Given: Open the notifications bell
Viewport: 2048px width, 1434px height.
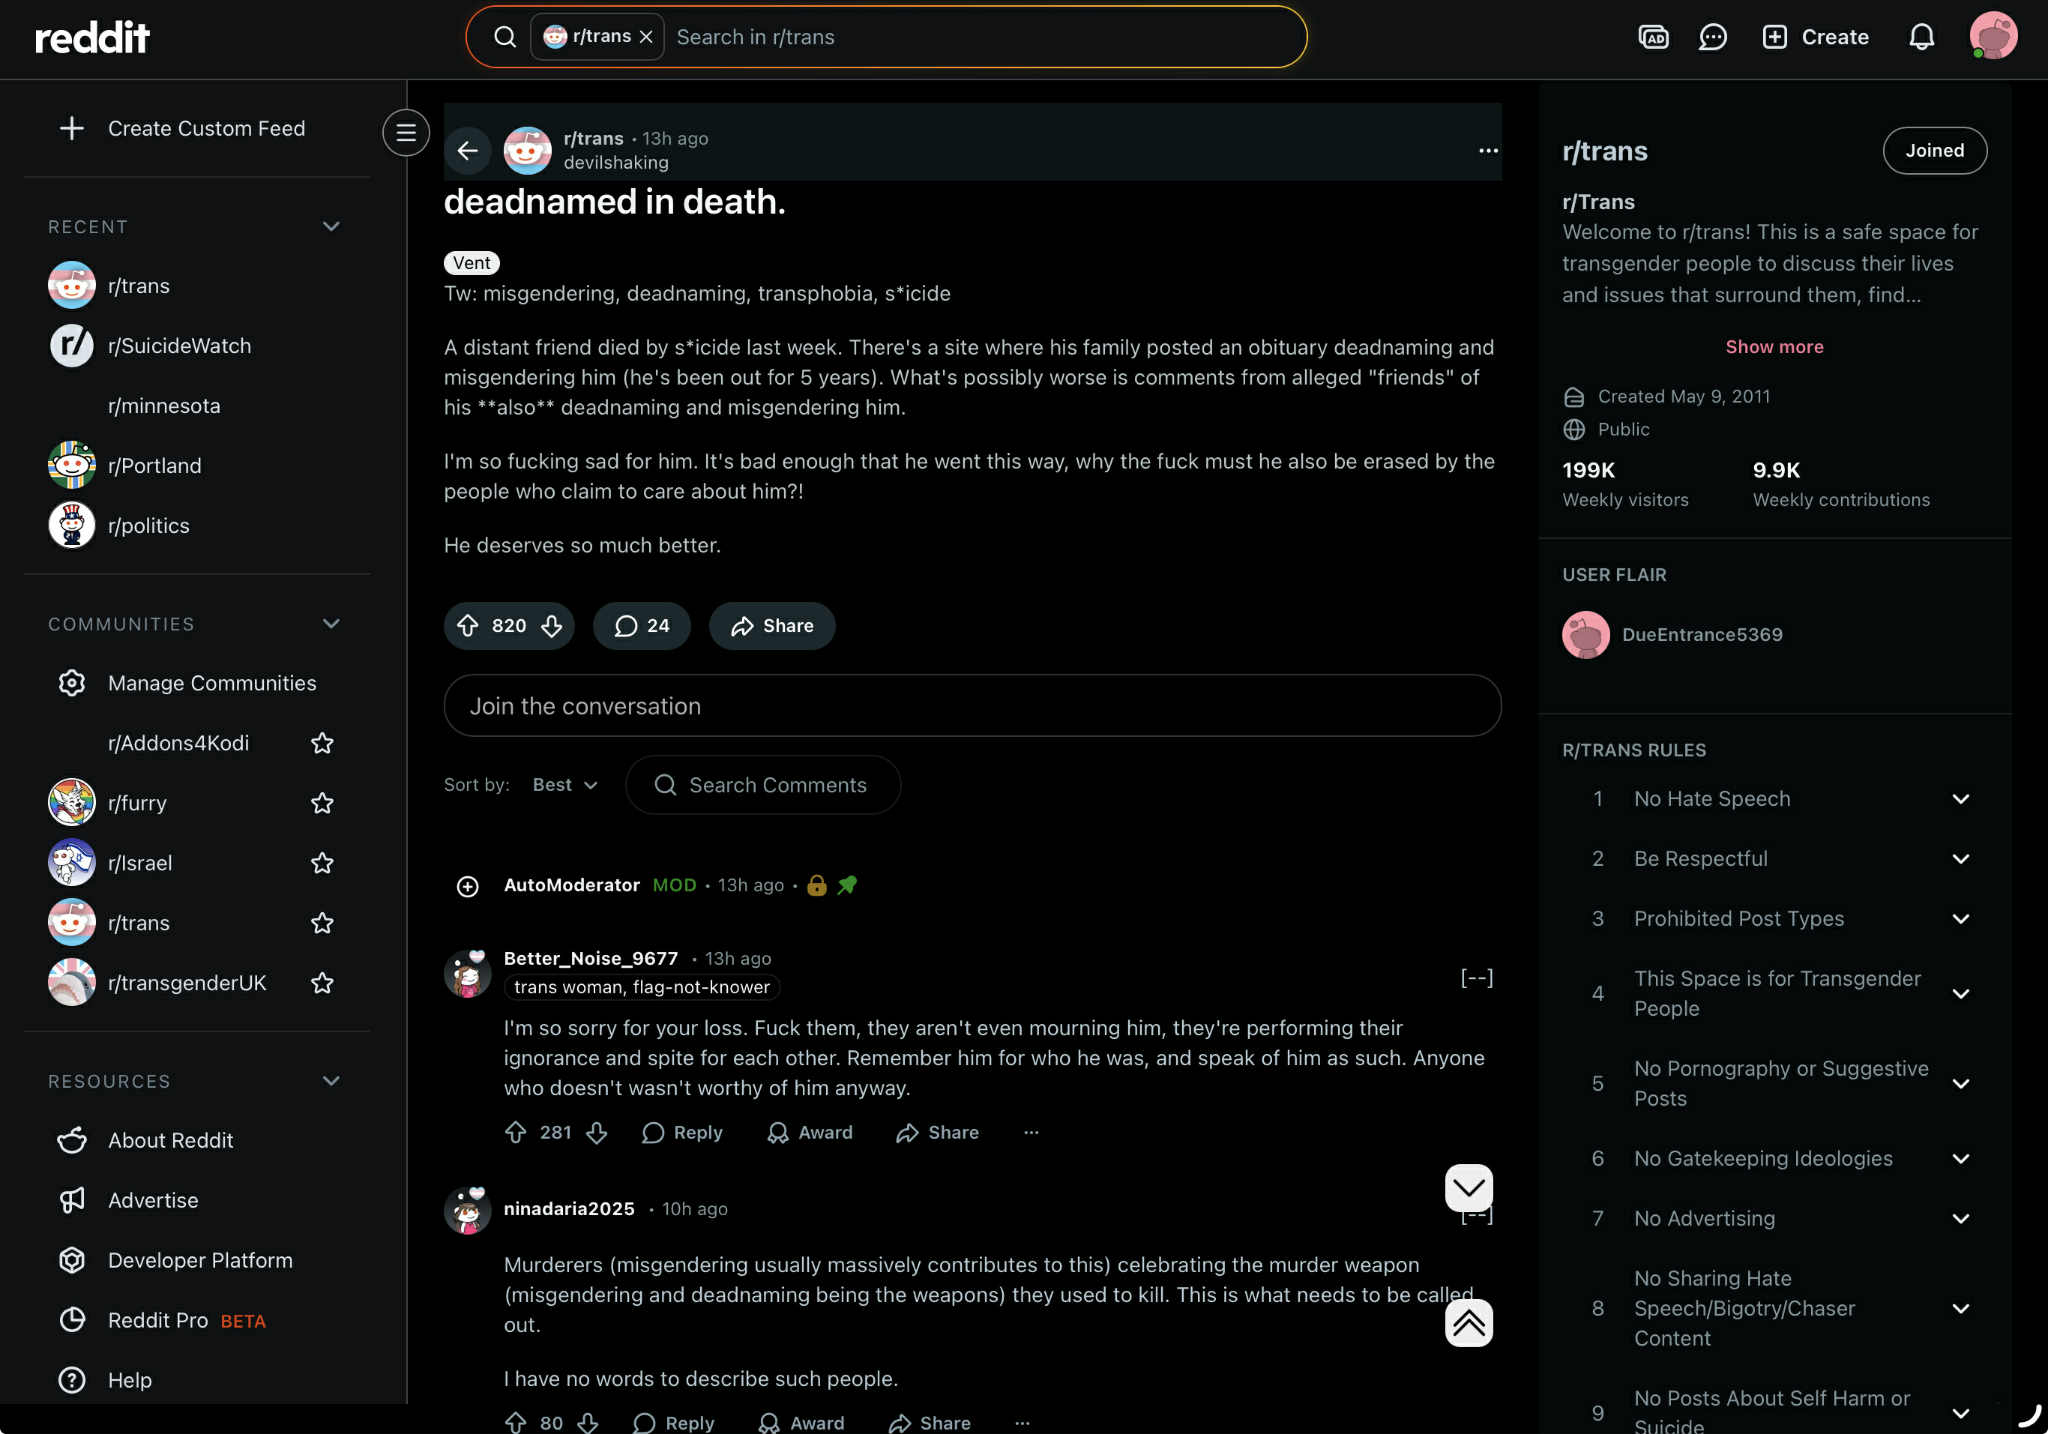Looking at the screenshot, I should [1921, 37].
